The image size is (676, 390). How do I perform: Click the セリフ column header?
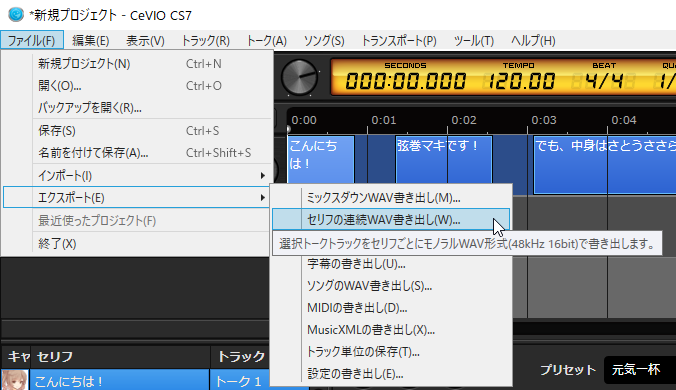pyautogui.click(x=120, y=357)
